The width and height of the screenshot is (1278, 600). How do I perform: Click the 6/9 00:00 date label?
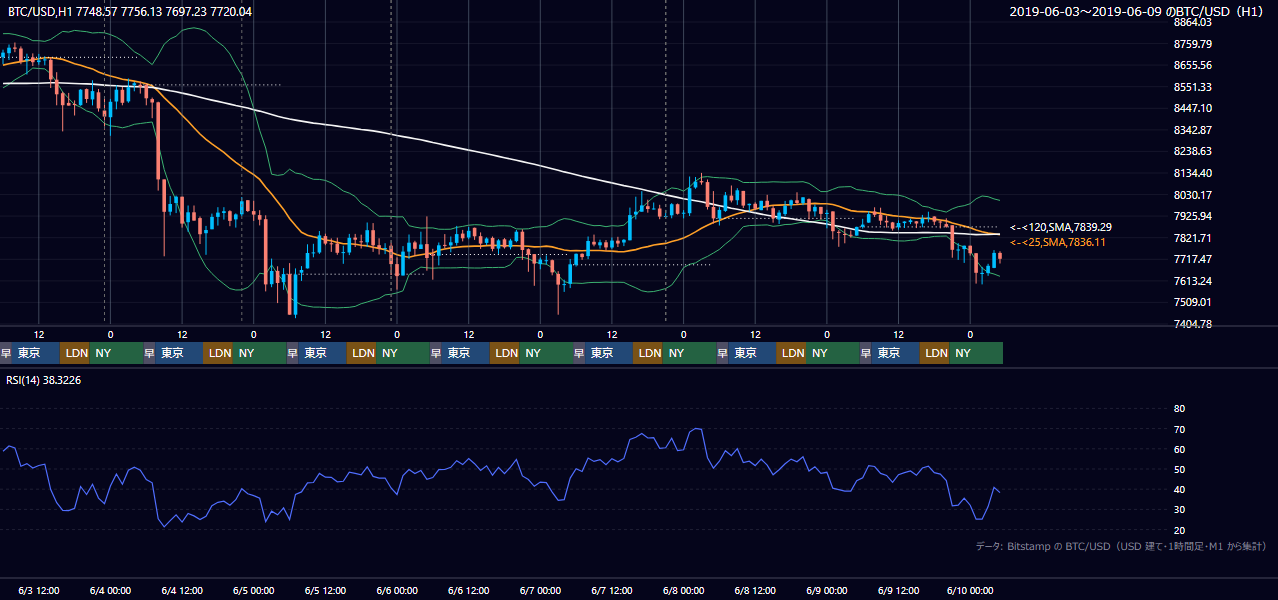click(x=827, y=591)
